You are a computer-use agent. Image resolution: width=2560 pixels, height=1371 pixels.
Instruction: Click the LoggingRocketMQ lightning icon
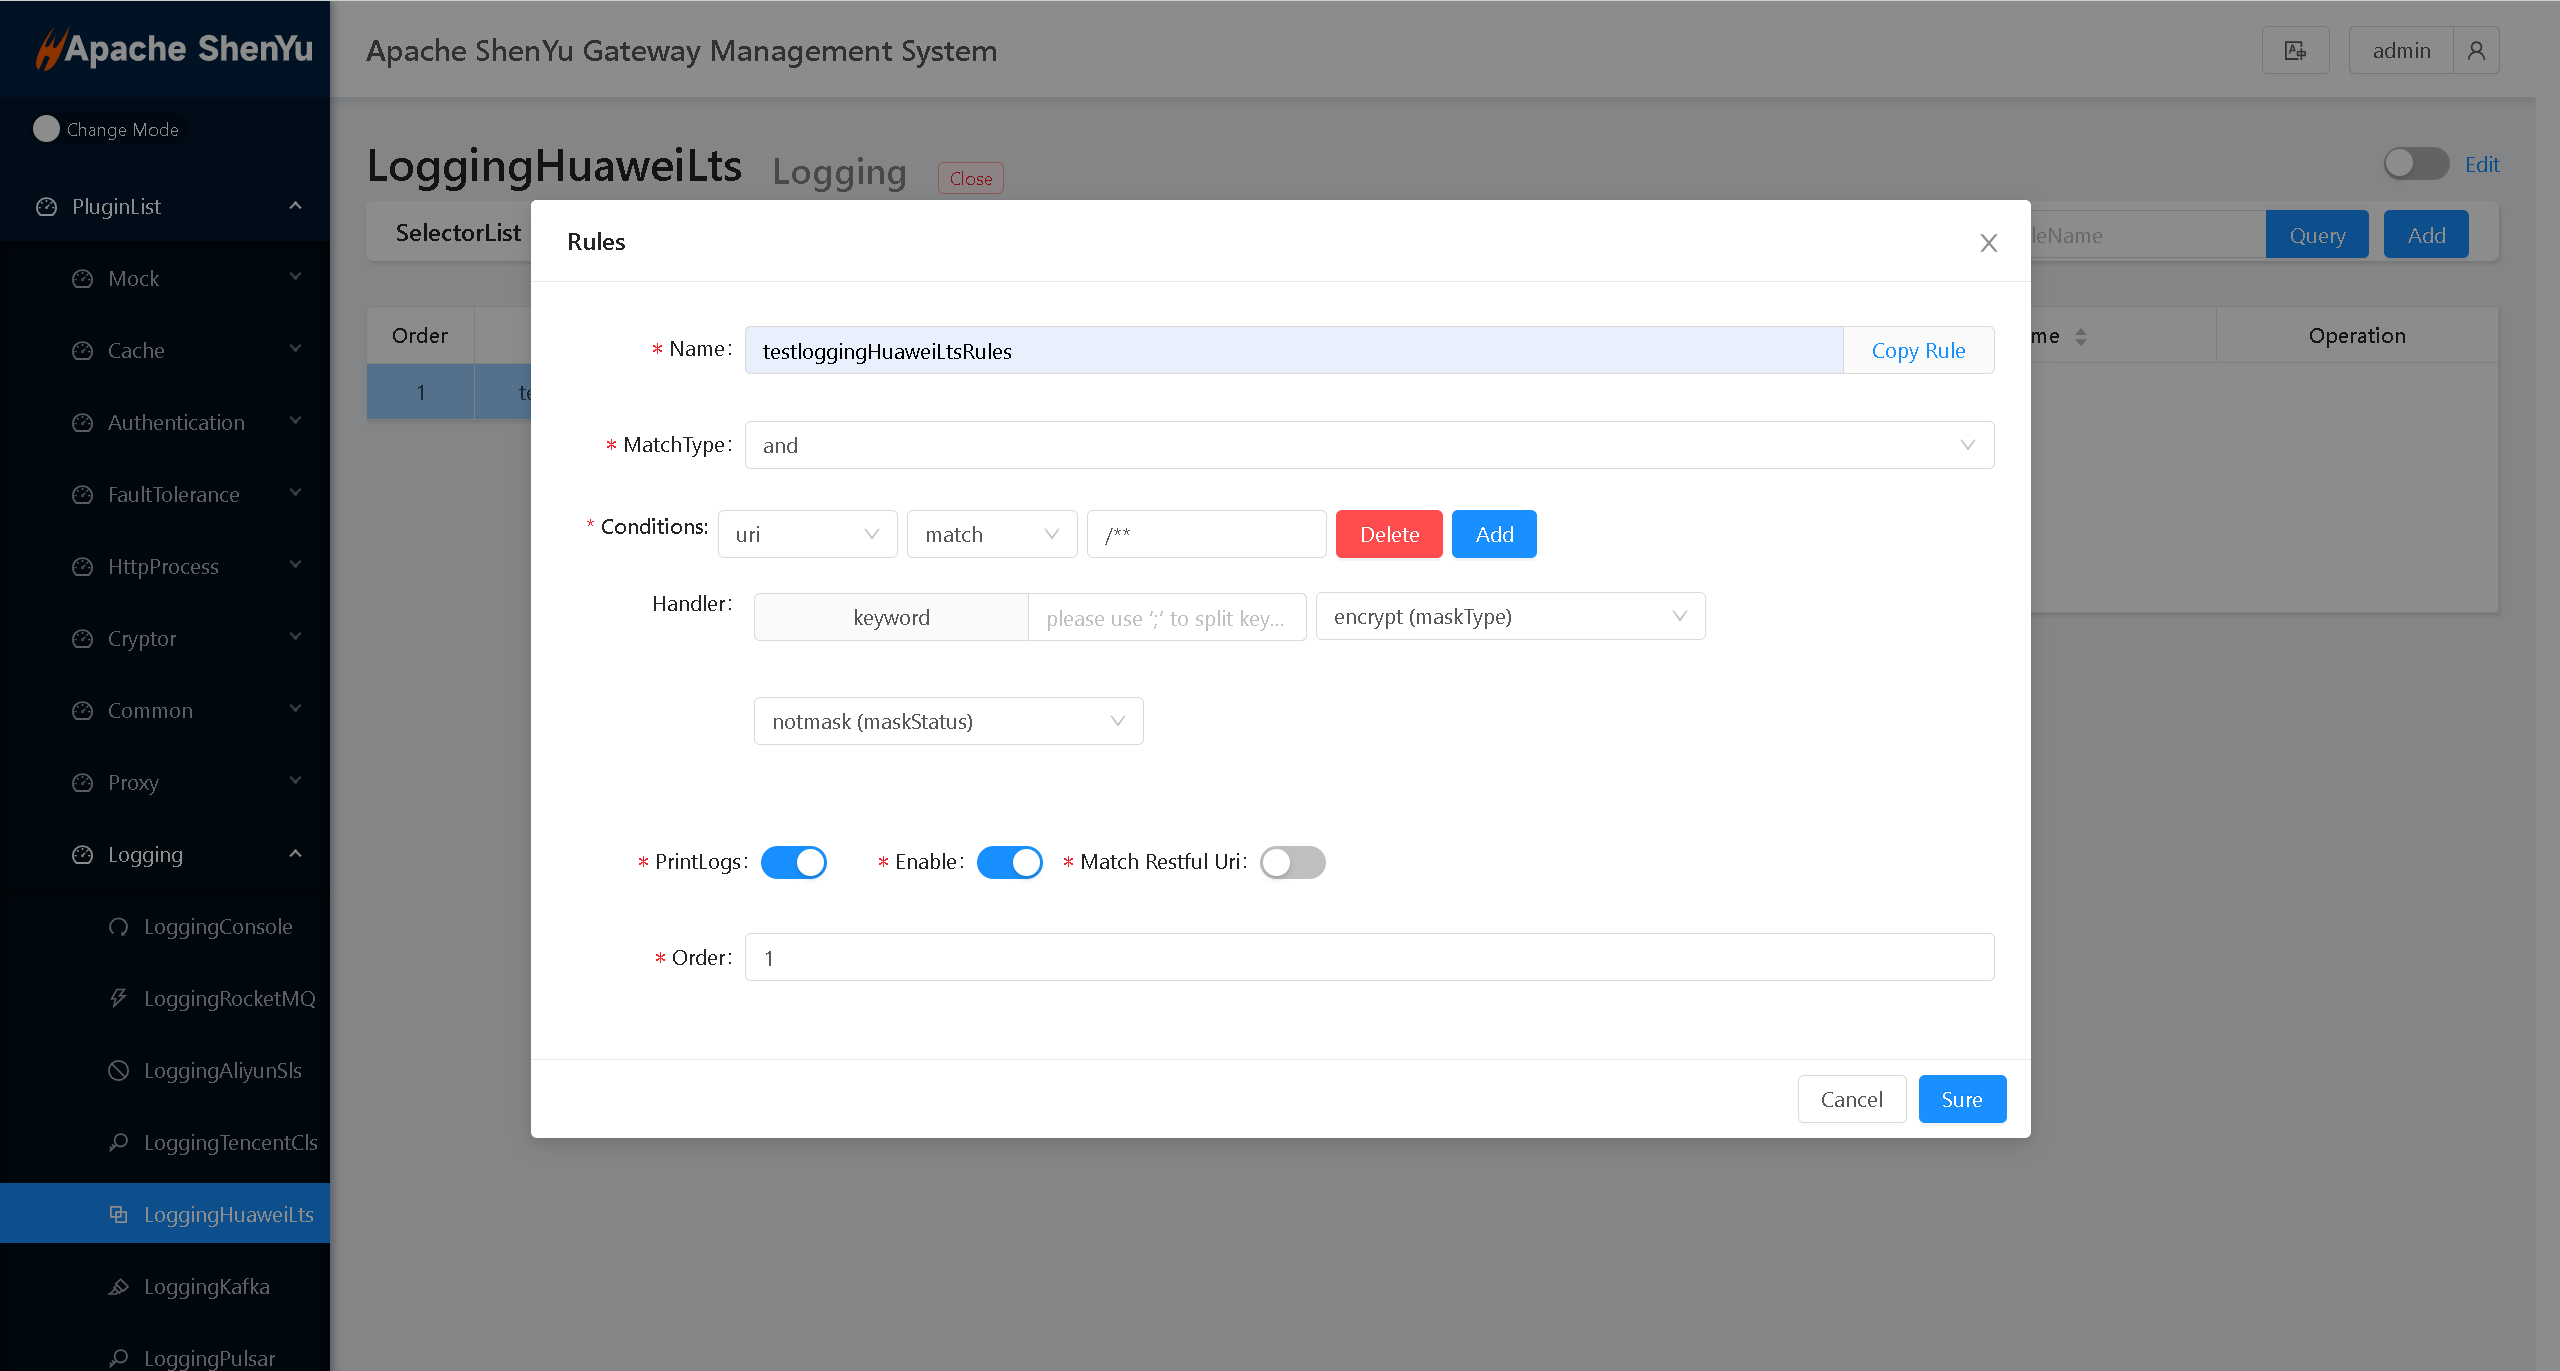tap(119, 998)
